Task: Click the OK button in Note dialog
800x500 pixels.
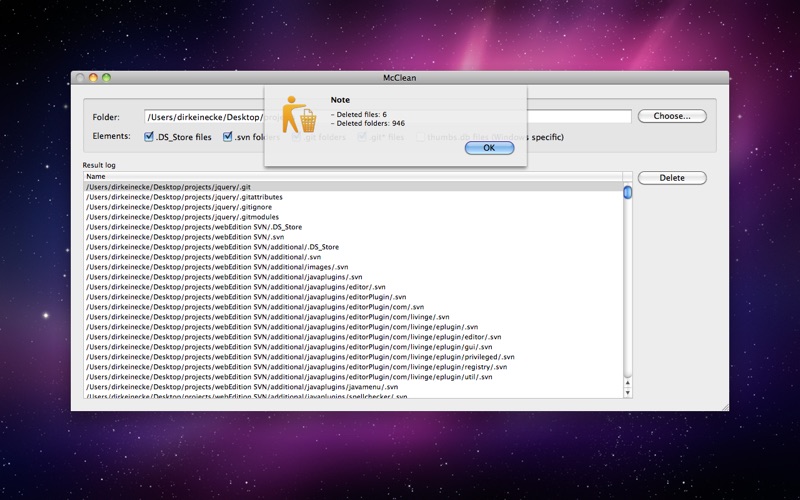Action: tap(489, 148)
